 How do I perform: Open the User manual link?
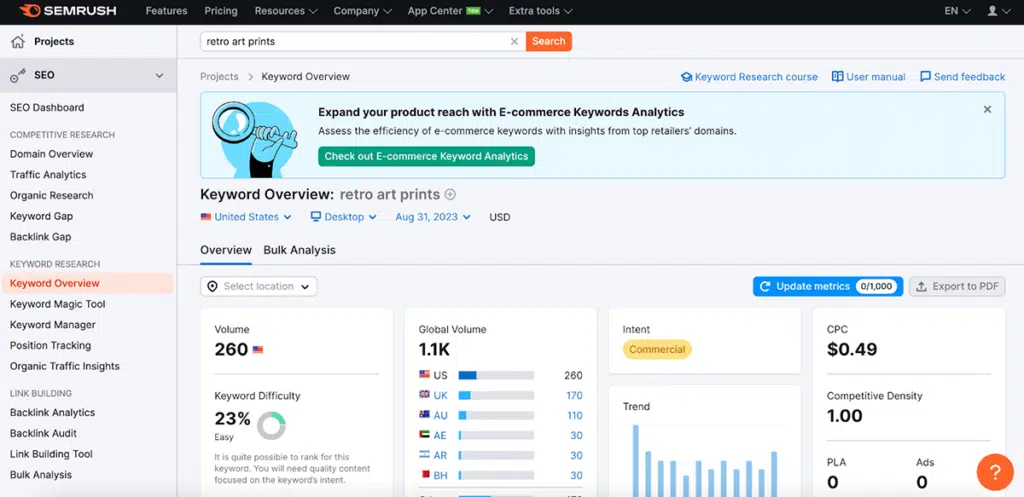click(869, 77)
